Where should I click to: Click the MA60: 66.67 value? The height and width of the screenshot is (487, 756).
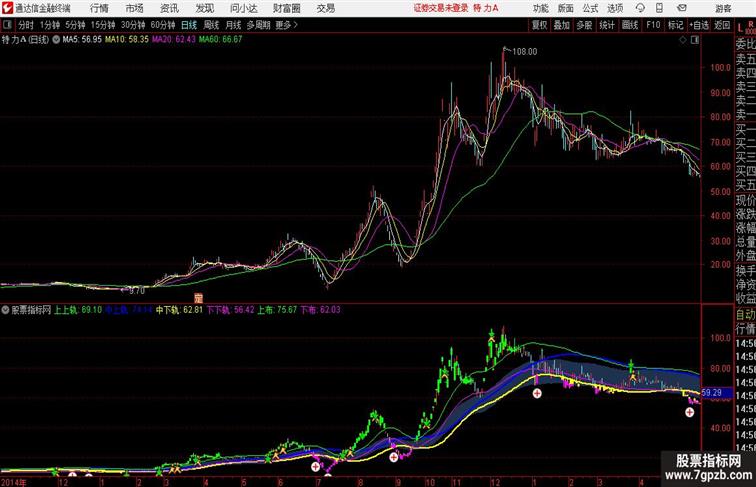pos(220,40)
